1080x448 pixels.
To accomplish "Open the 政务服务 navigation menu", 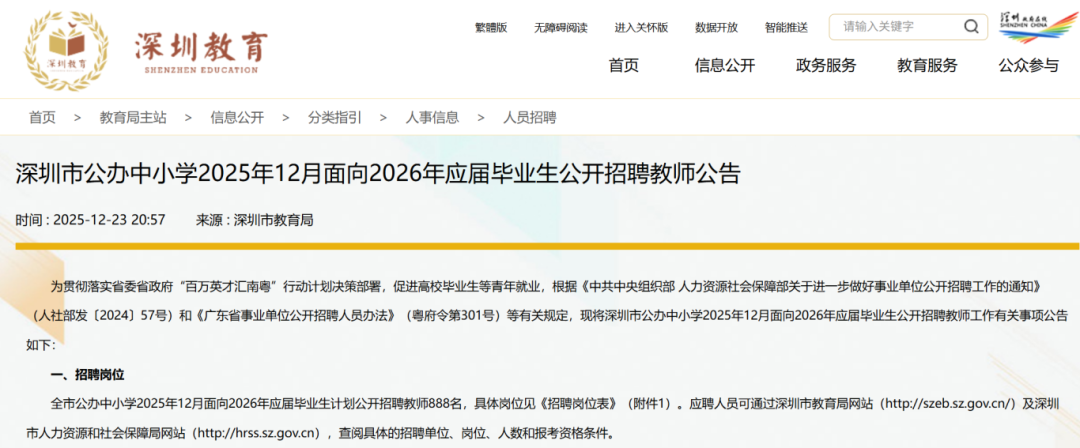I will pyautogui.click(x=826, y=66).
